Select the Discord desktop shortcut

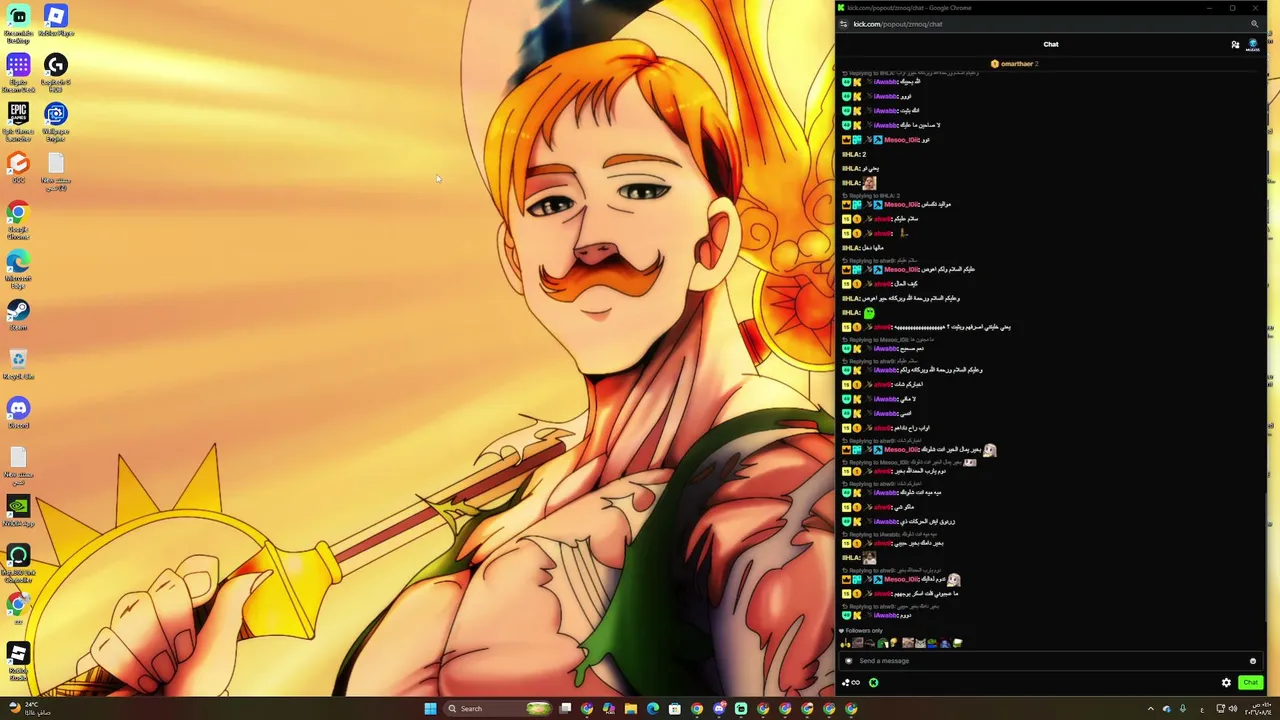18,413
